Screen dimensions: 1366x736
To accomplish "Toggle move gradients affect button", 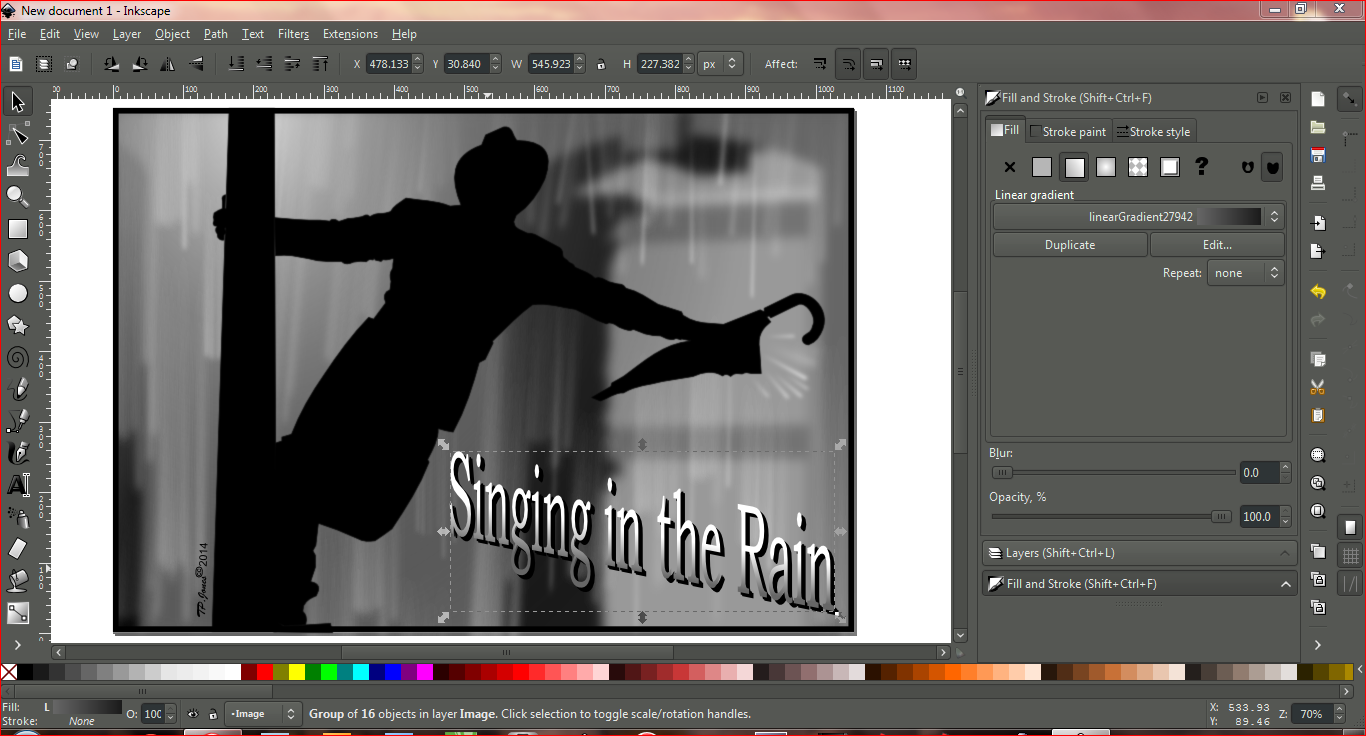I will coord(876,64).
